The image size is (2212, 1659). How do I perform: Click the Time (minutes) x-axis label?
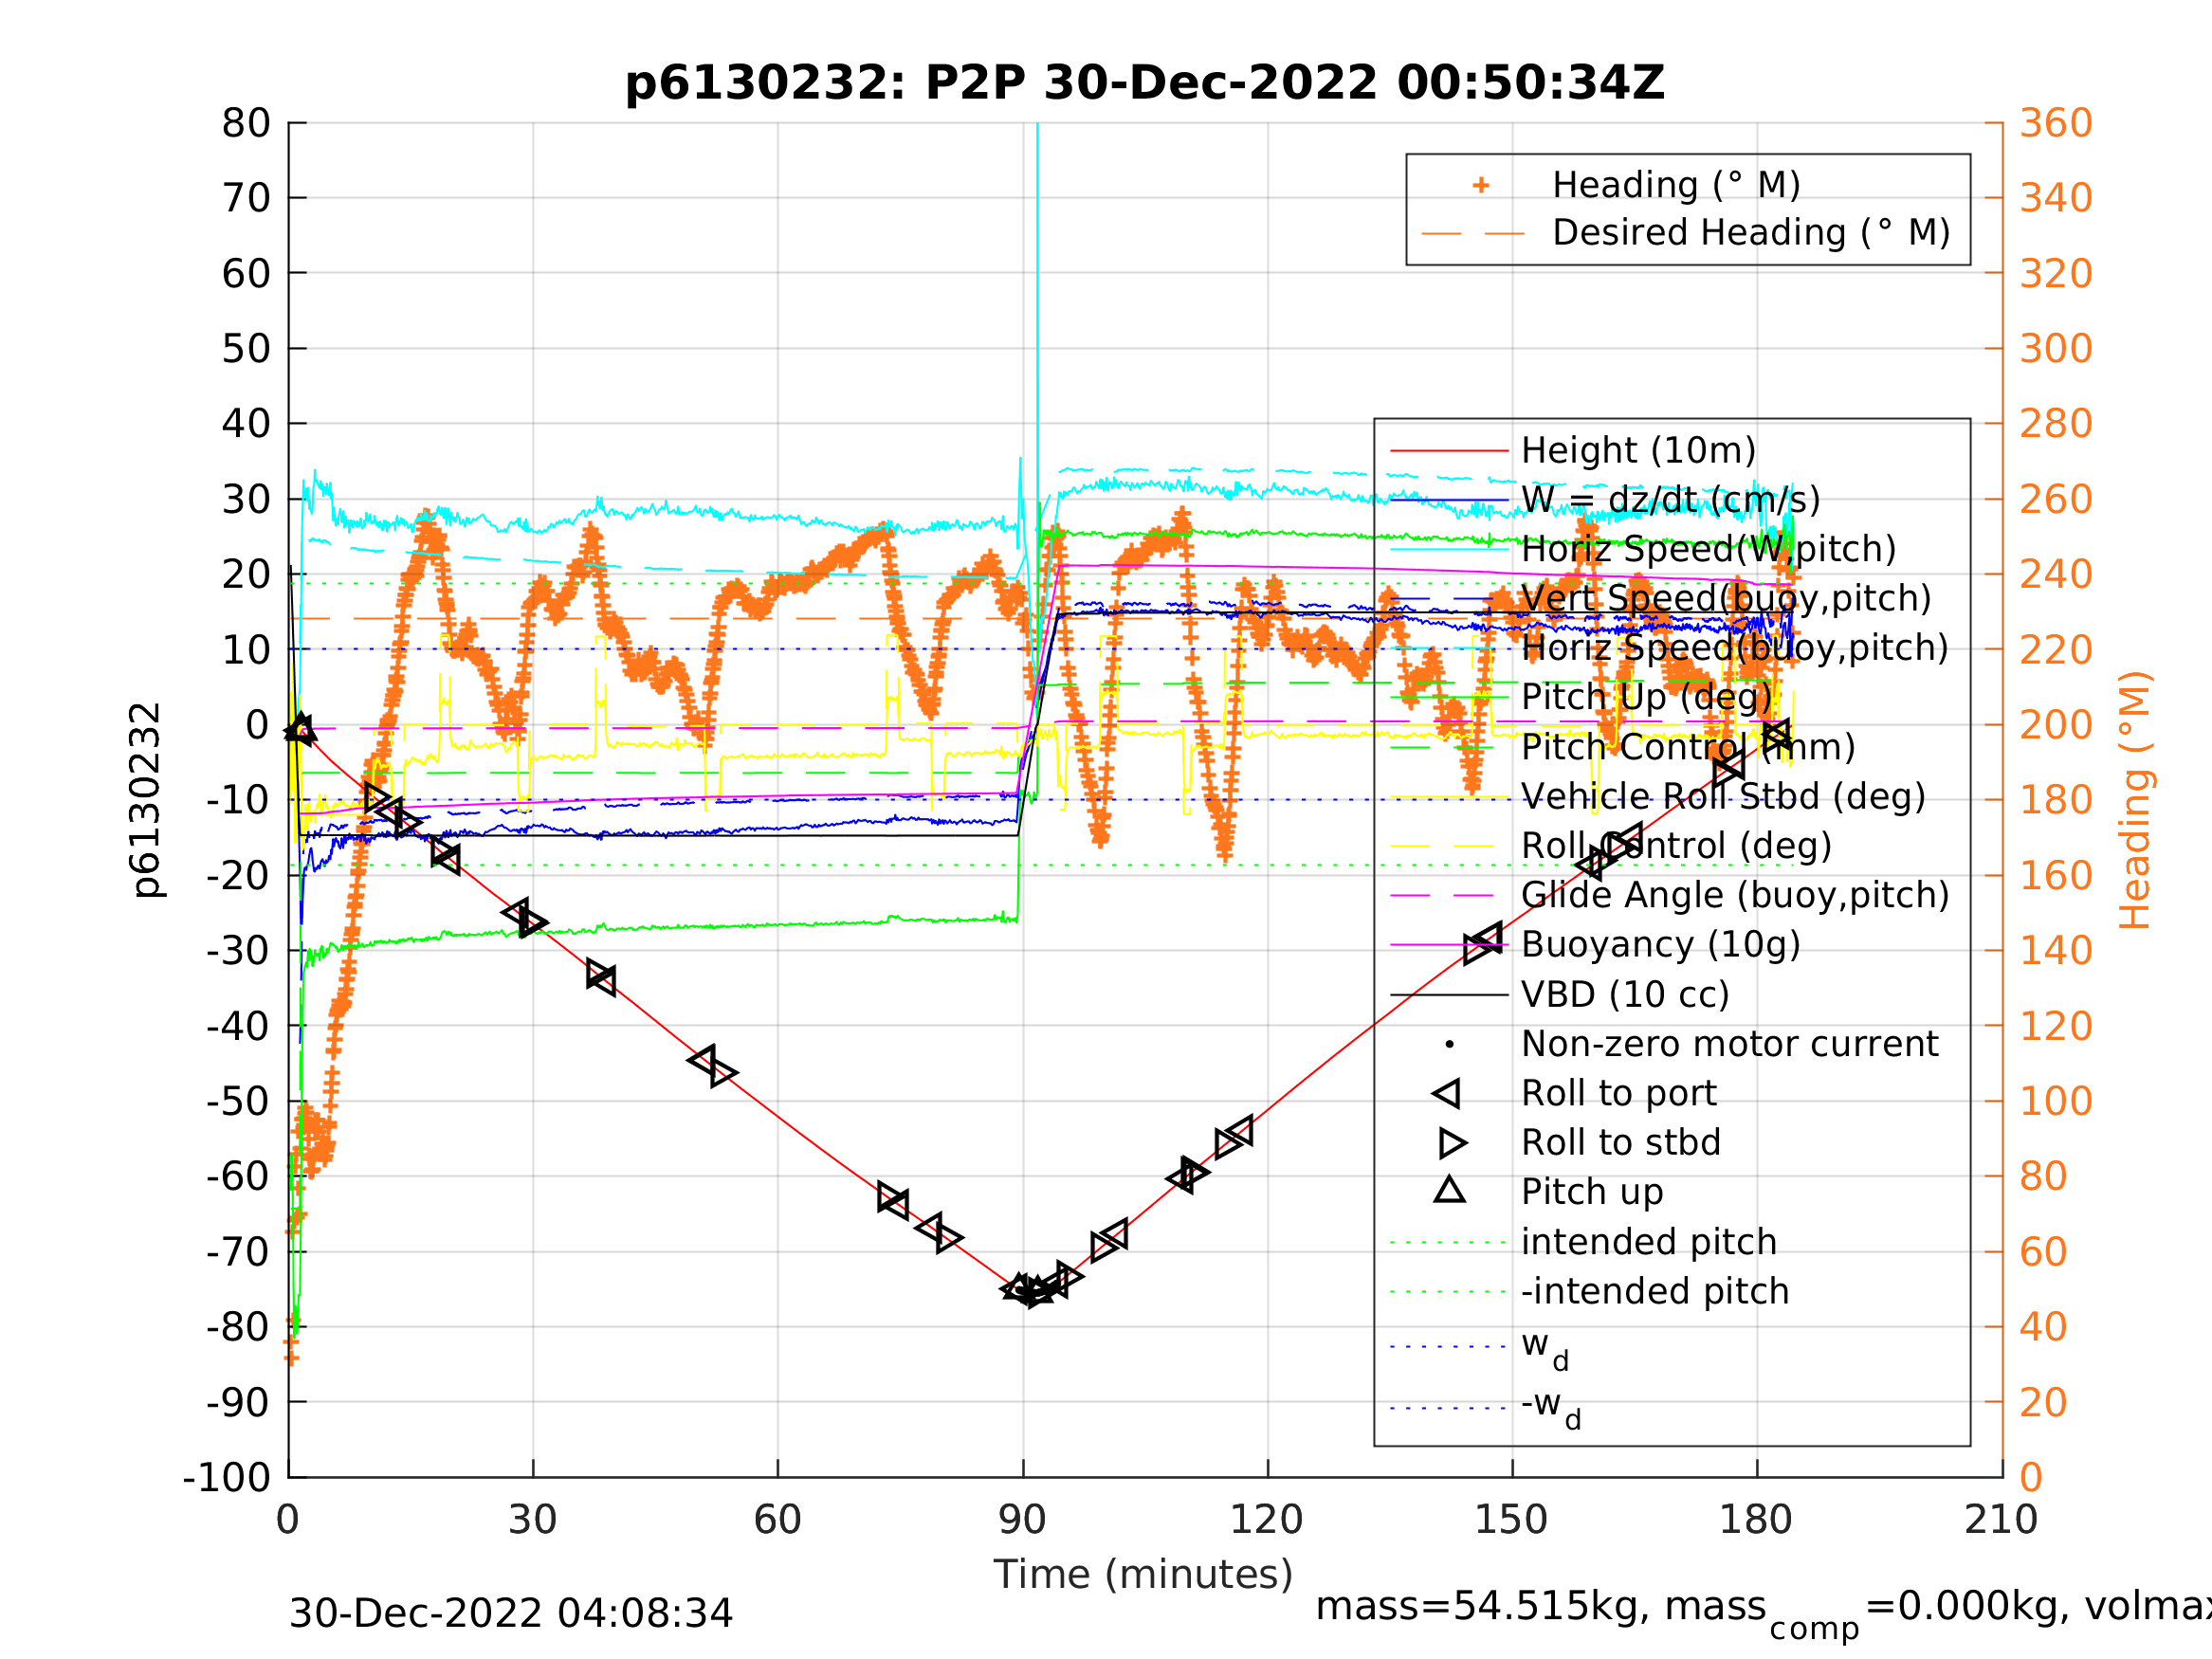pos(1144,1574)
